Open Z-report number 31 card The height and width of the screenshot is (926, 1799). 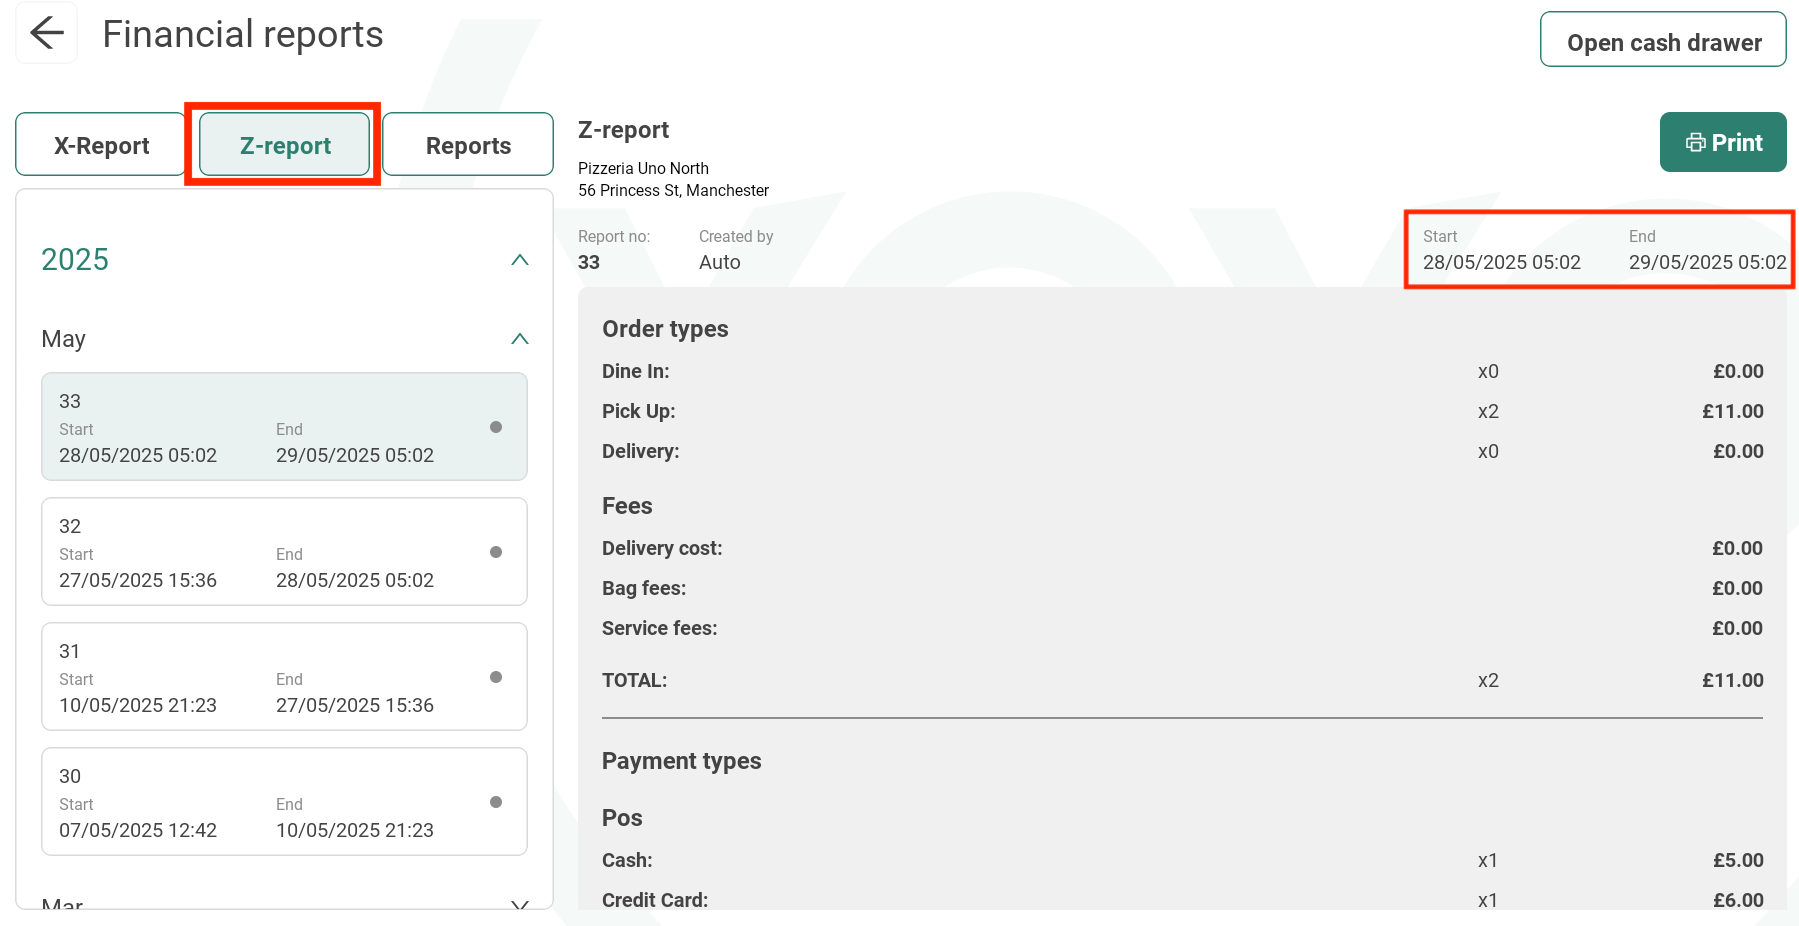tap(284, 677)
